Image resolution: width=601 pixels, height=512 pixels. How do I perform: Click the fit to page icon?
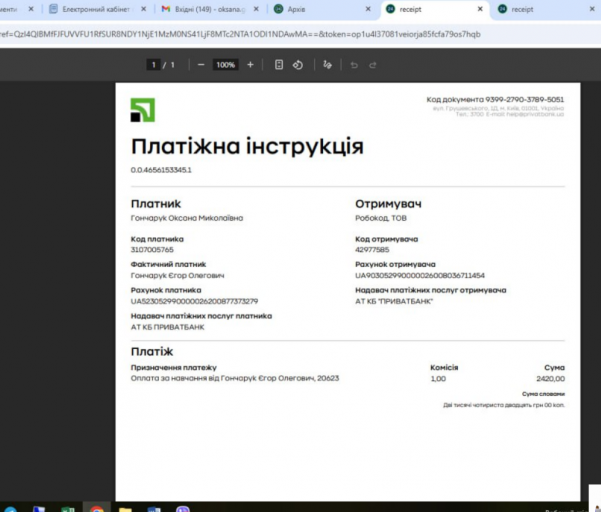279,65
